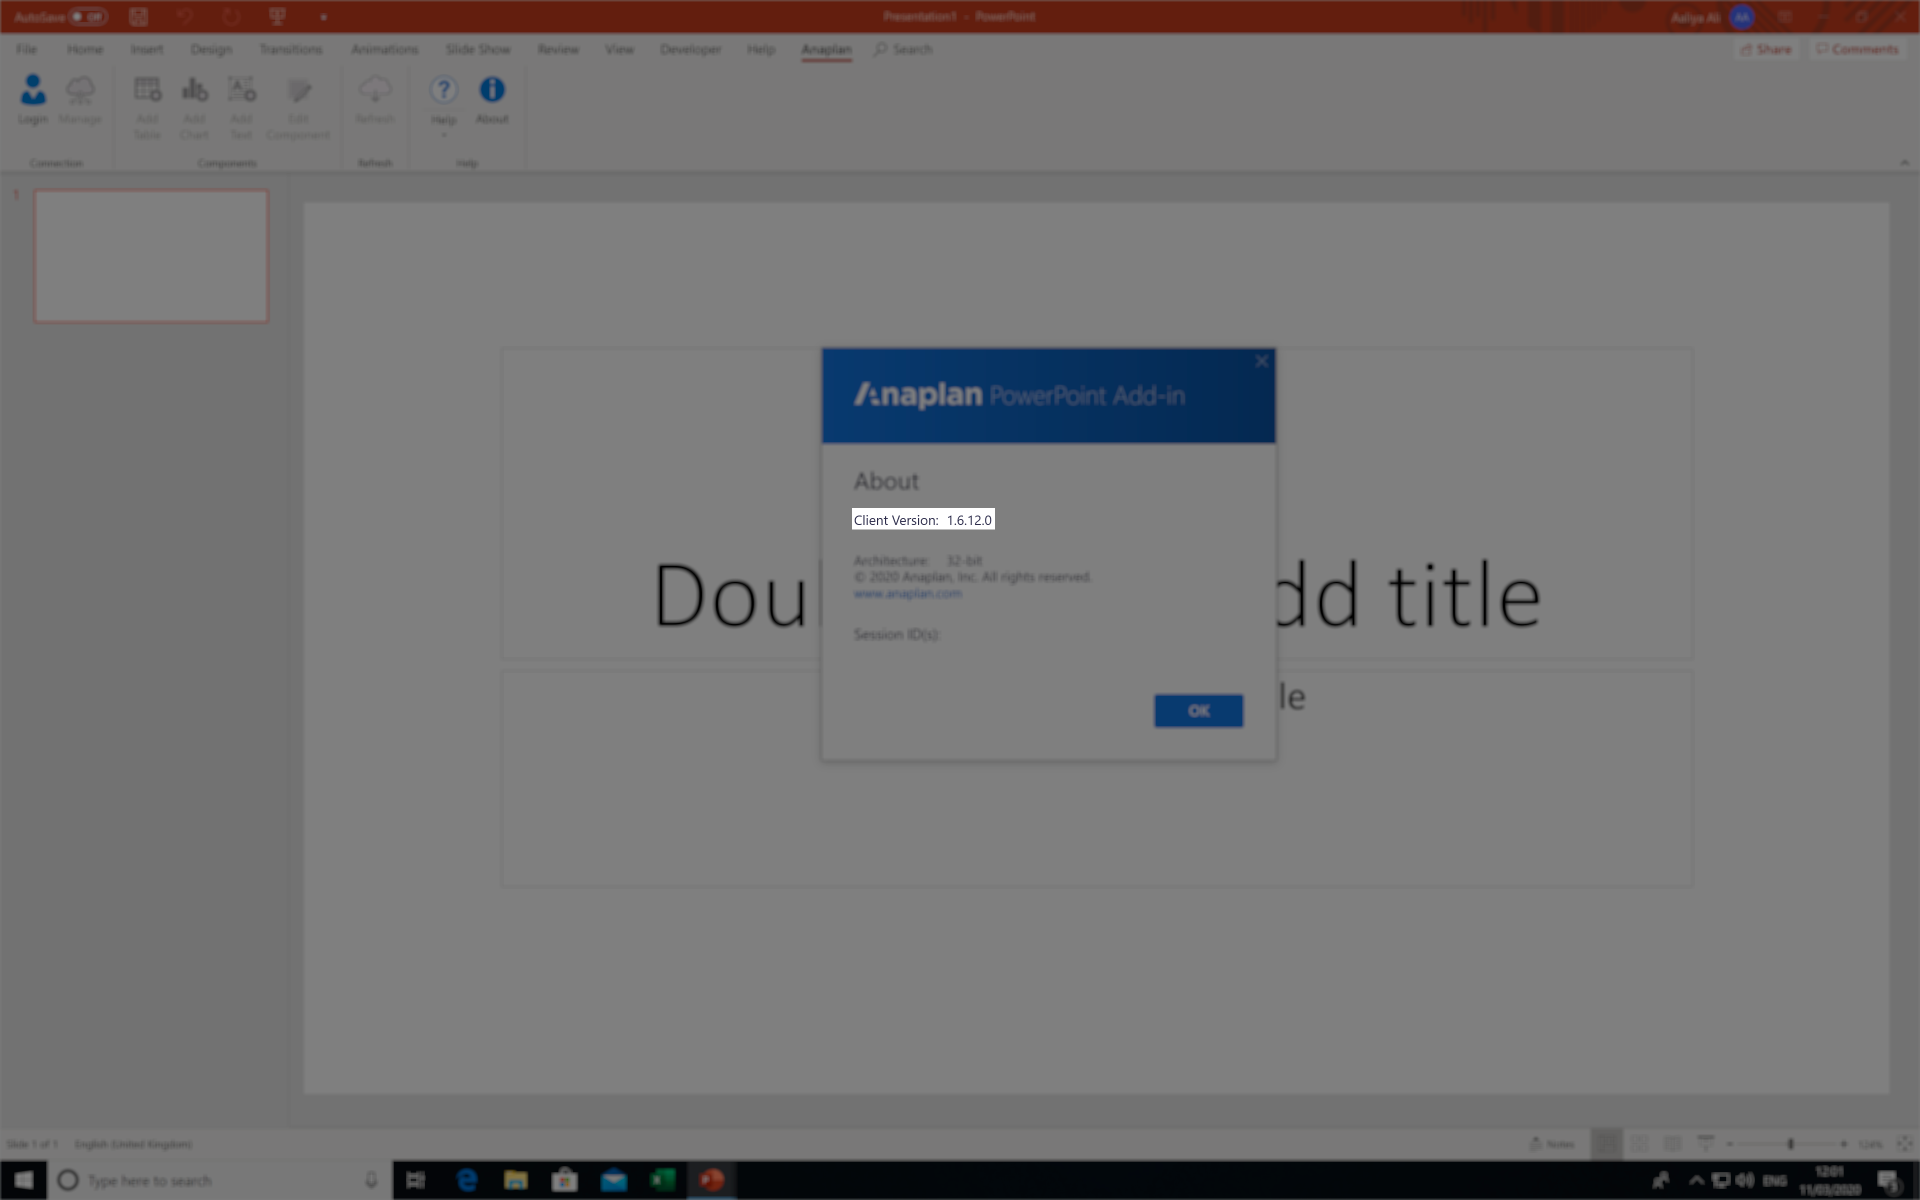
Task: Click the Undo arrow icon
Action: point(185,17)
